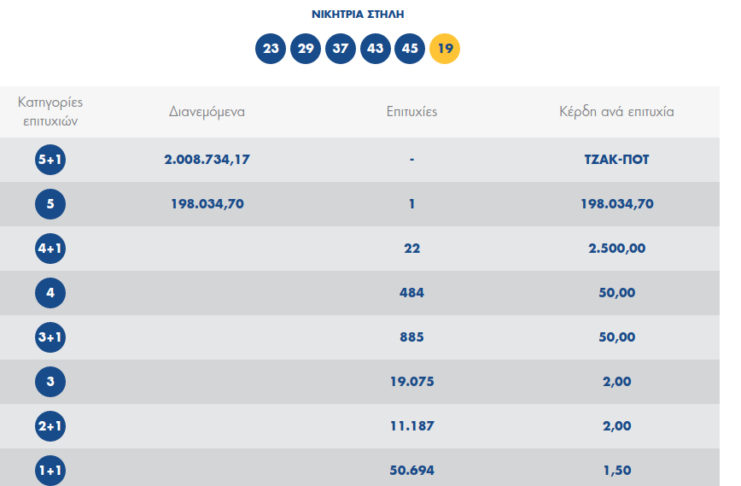Click the number 43 ball
Screen dimensions: 741x486
tap(376, 48)
